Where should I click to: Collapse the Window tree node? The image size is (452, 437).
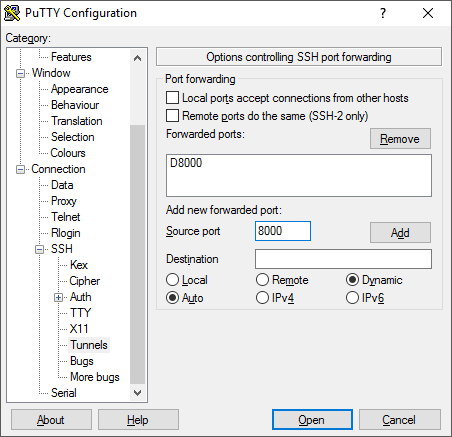tap(20, 73)
